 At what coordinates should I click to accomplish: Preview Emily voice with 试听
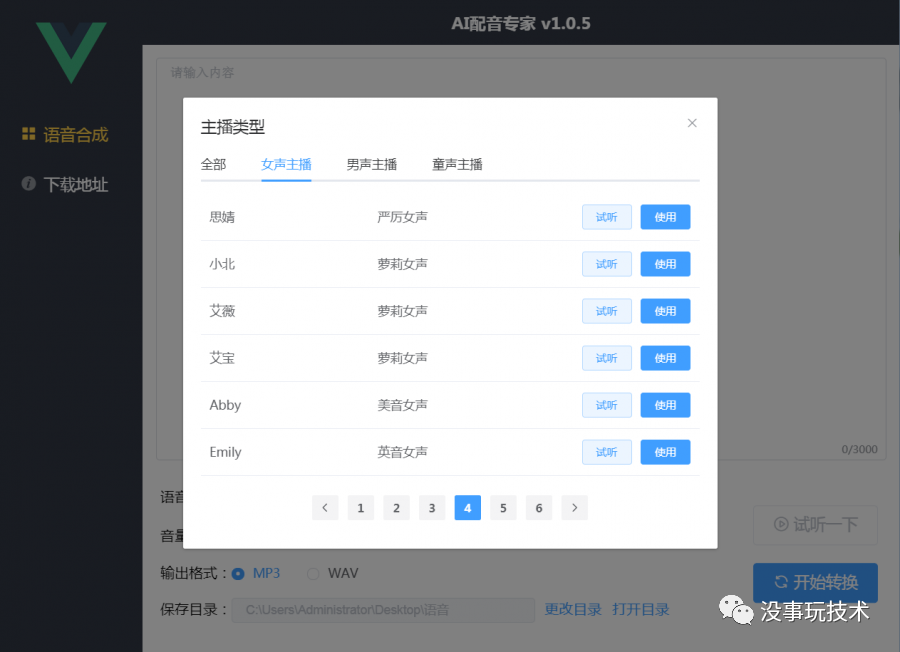(607, 452)
